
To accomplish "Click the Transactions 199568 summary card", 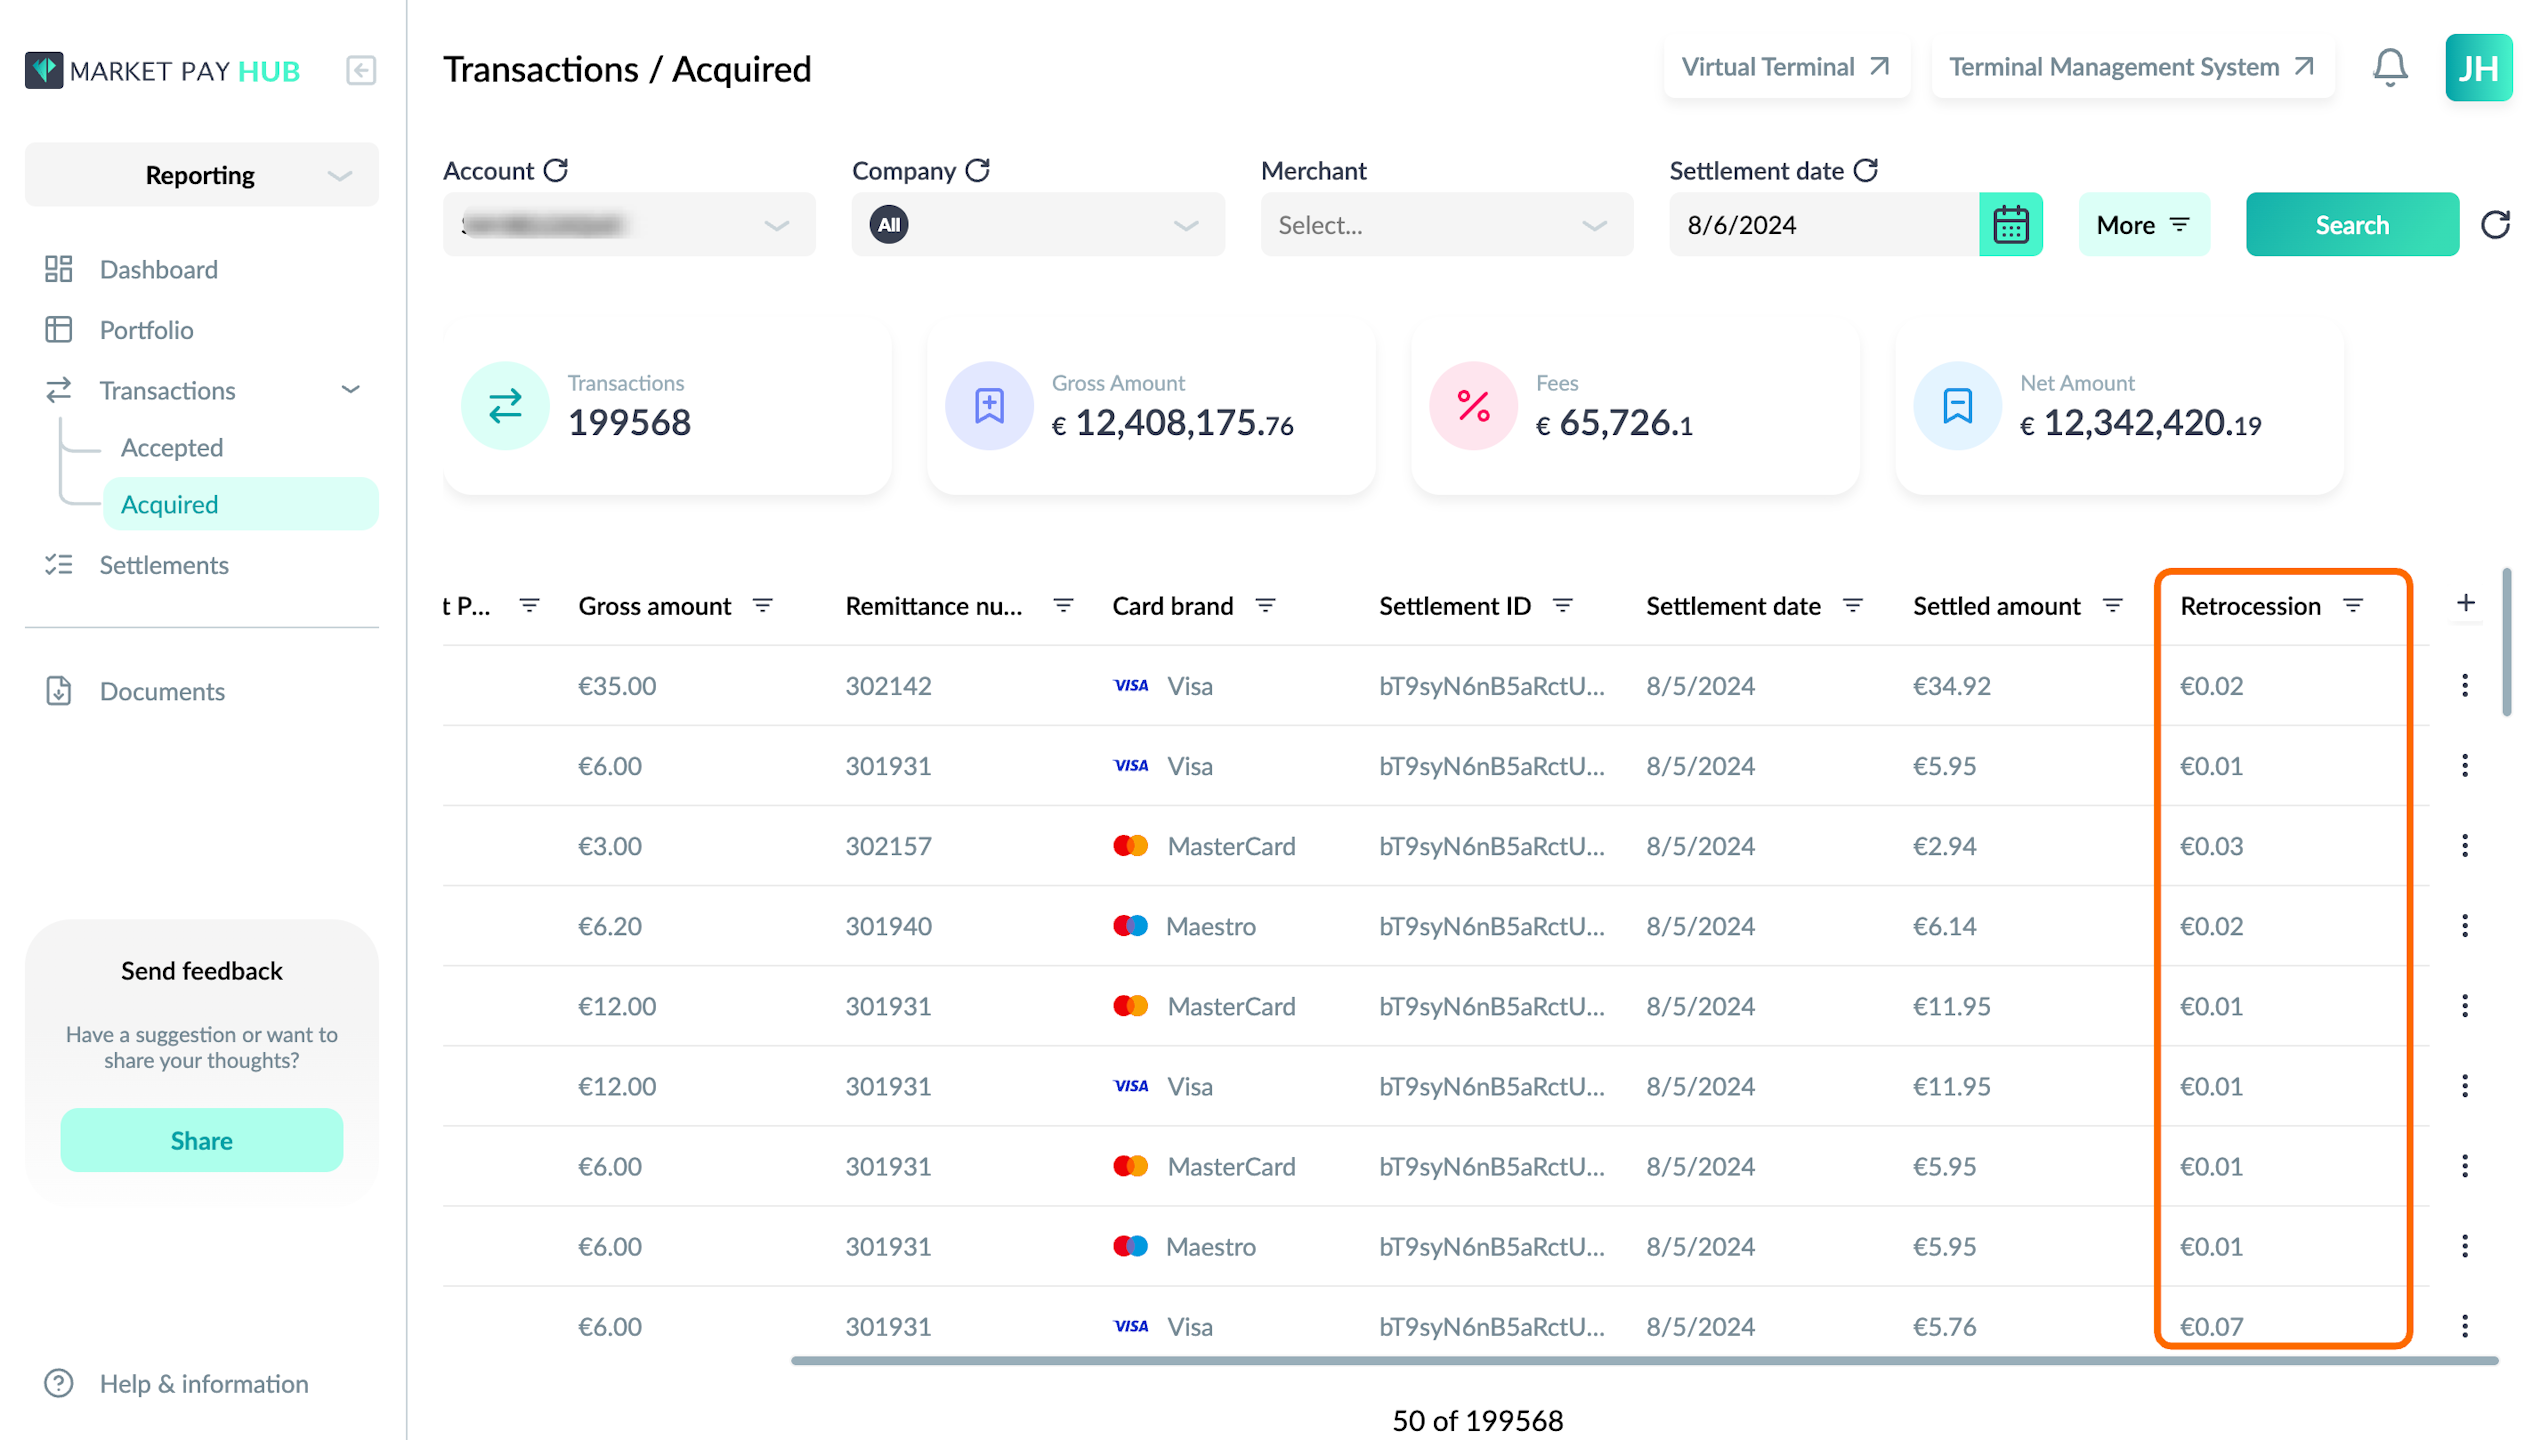I will (x=667, y=407).
